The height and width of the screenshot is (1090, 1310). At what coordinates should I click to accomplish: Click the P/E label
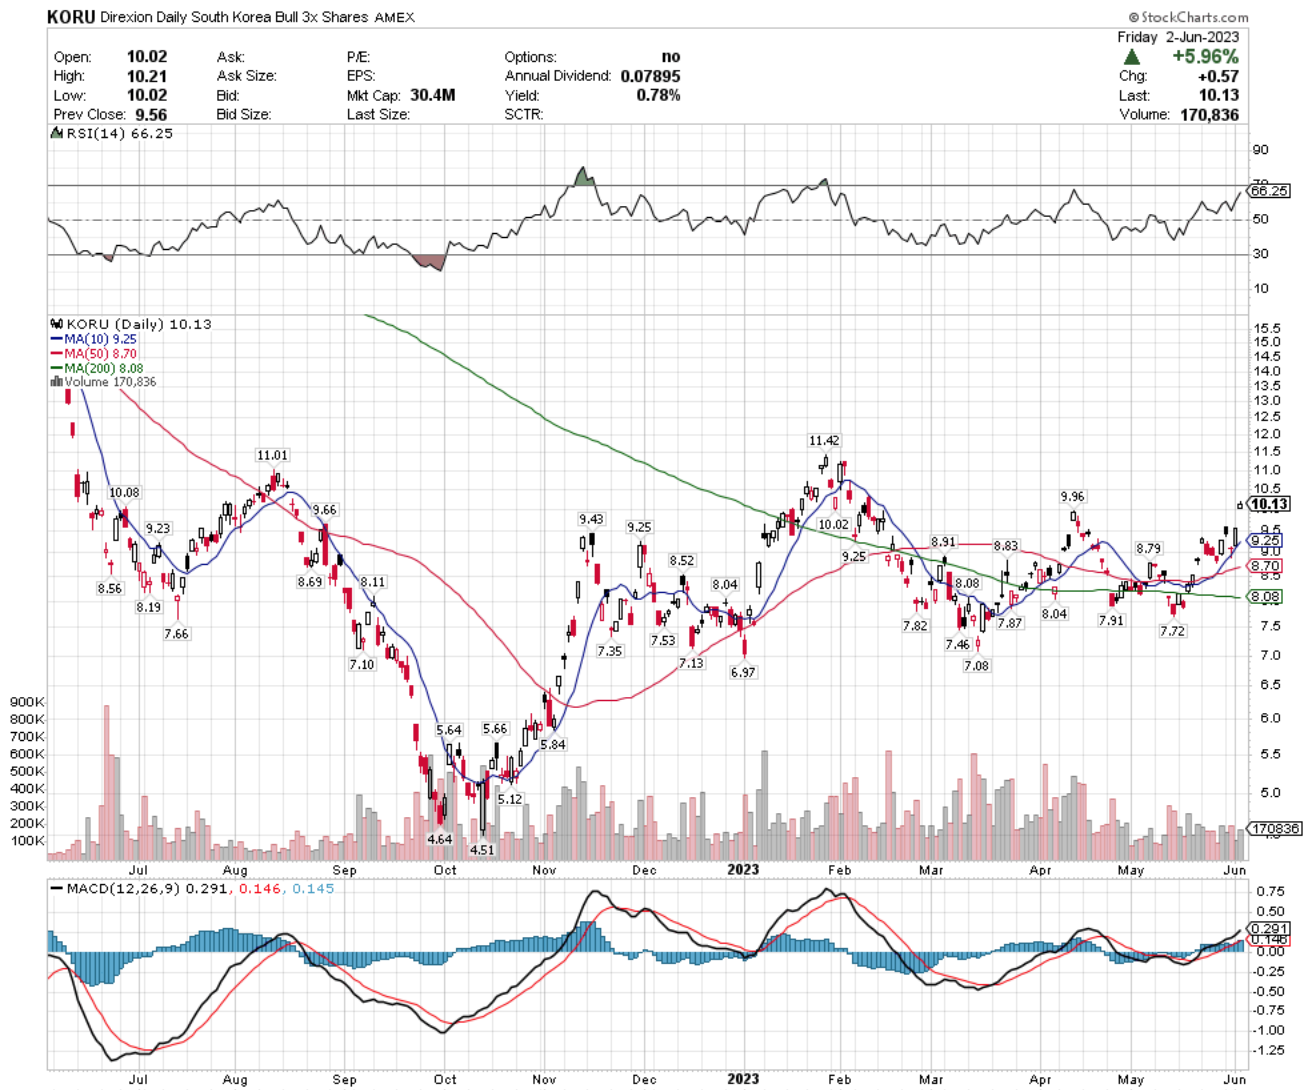click(x=359, y=57)
